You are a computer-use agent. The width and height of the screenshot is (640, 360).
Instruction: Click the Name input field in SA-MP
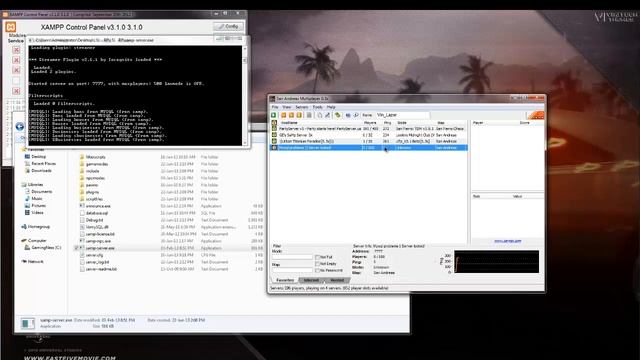point(402,115)
